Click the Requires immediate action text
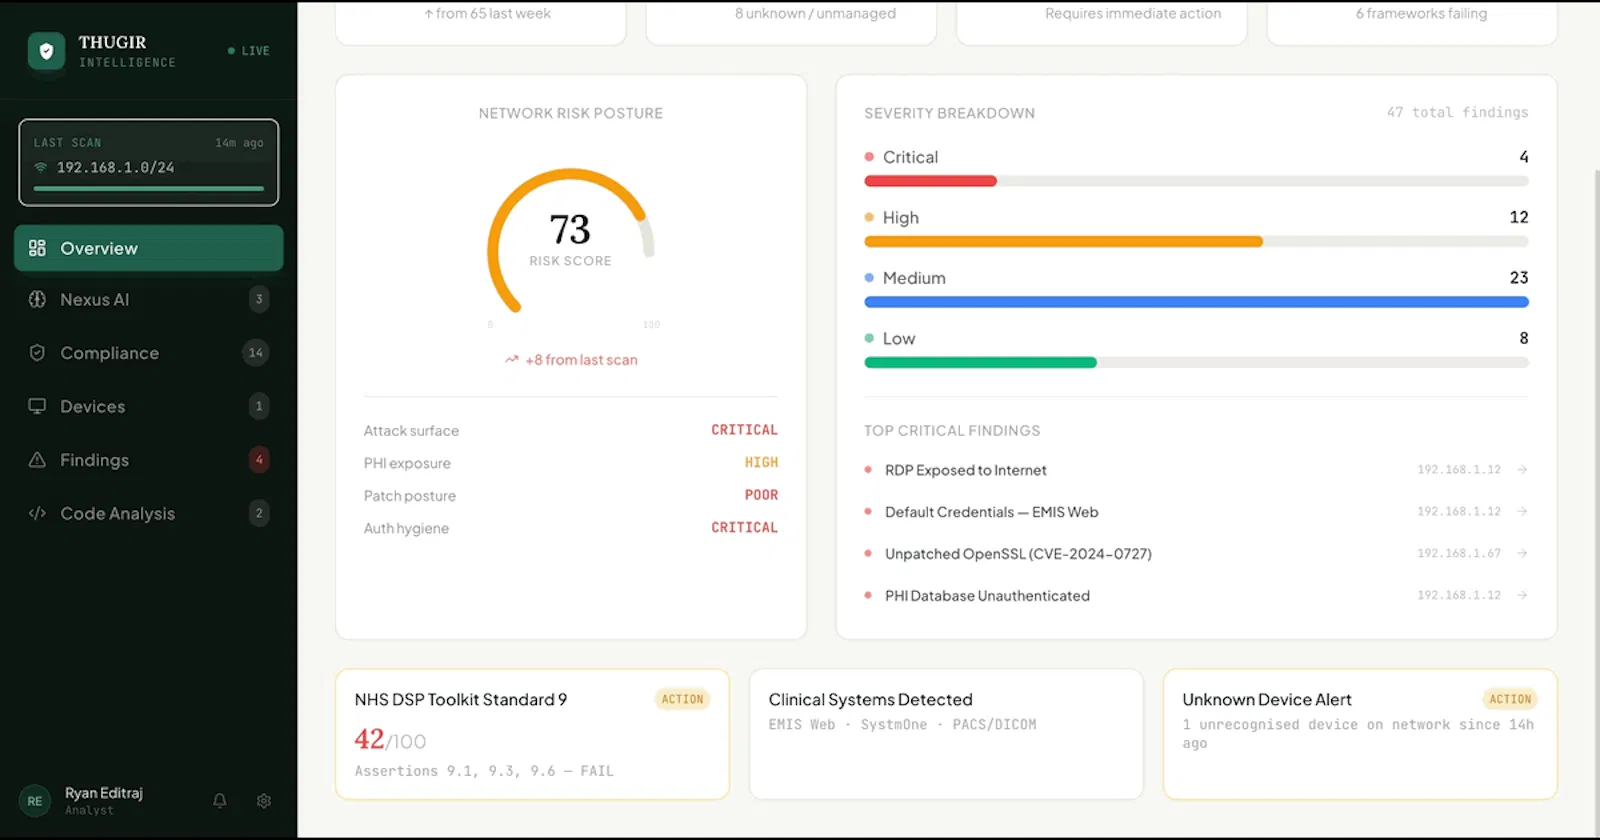The height and width of the screenshot is (840, 1600). tap(1133, 14)
